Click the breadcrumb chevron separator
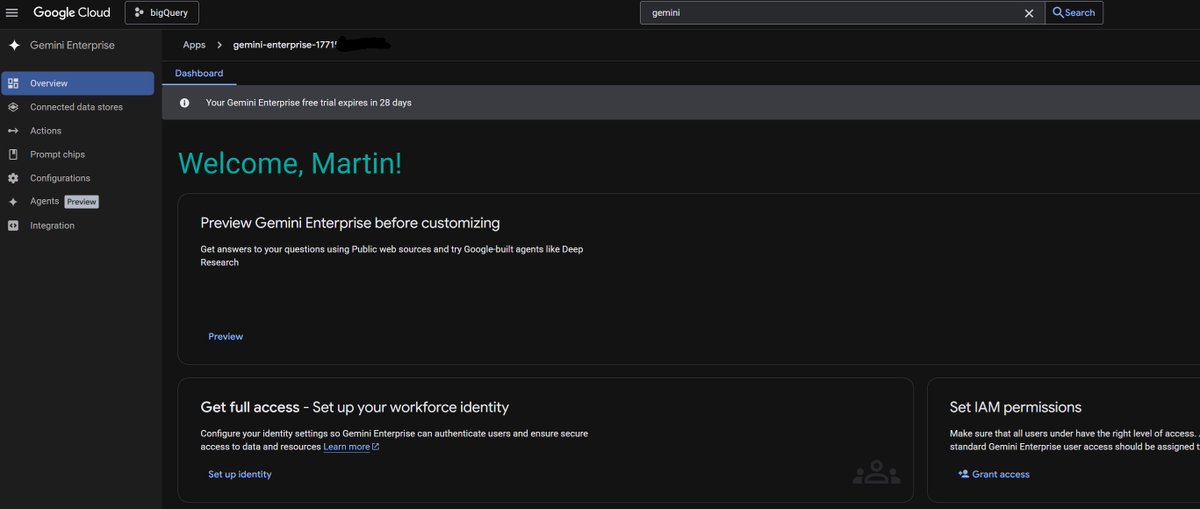 (219, 45)
